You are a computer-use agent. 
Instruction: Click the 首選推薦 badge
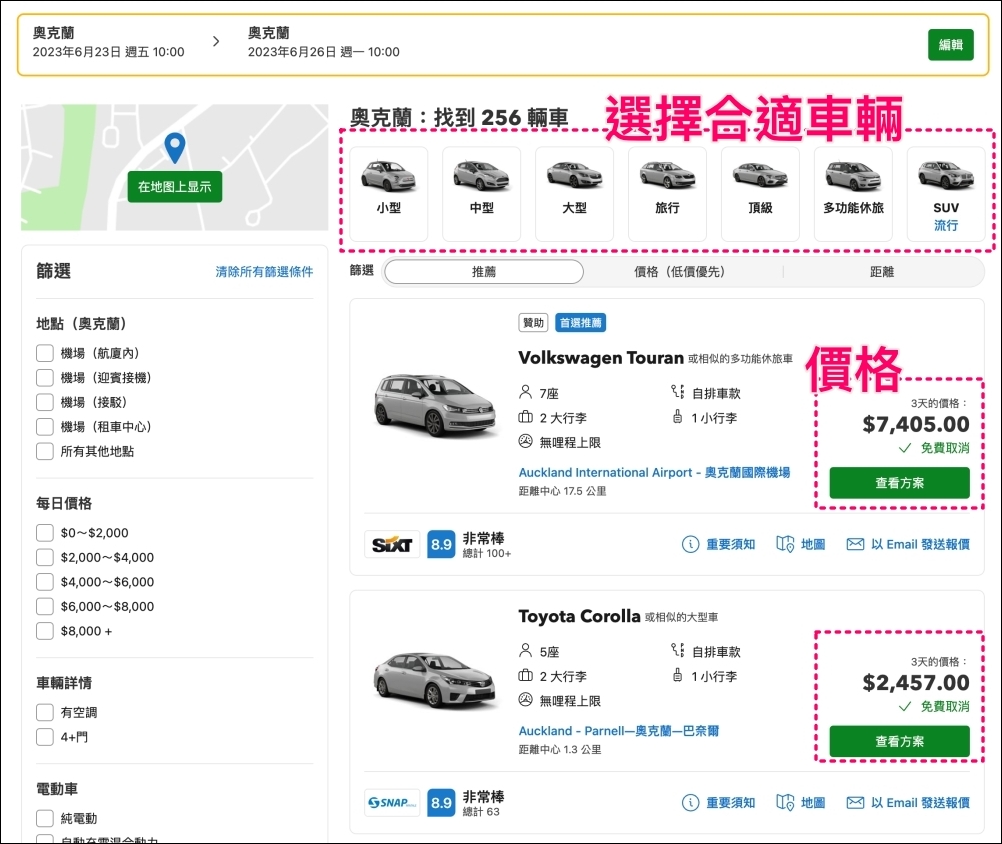tap(580, 323)
